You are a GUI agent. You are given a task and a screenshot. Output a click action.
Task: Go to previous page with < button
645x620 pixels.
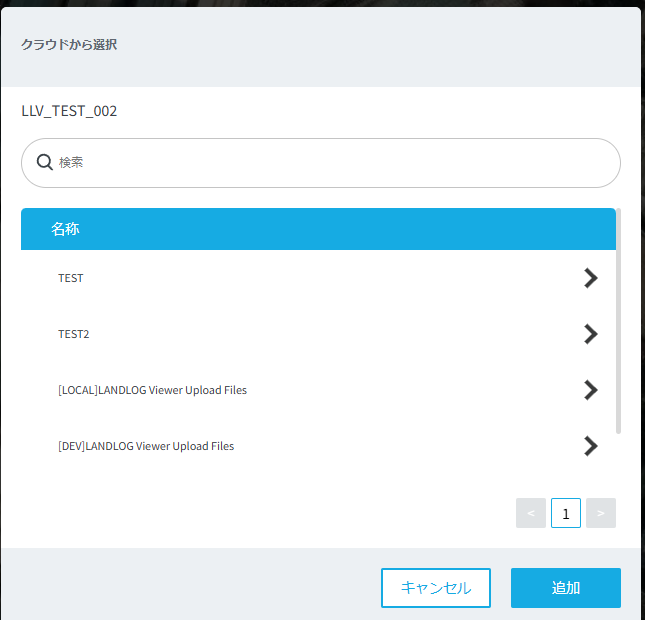click(x=531, y=513)
